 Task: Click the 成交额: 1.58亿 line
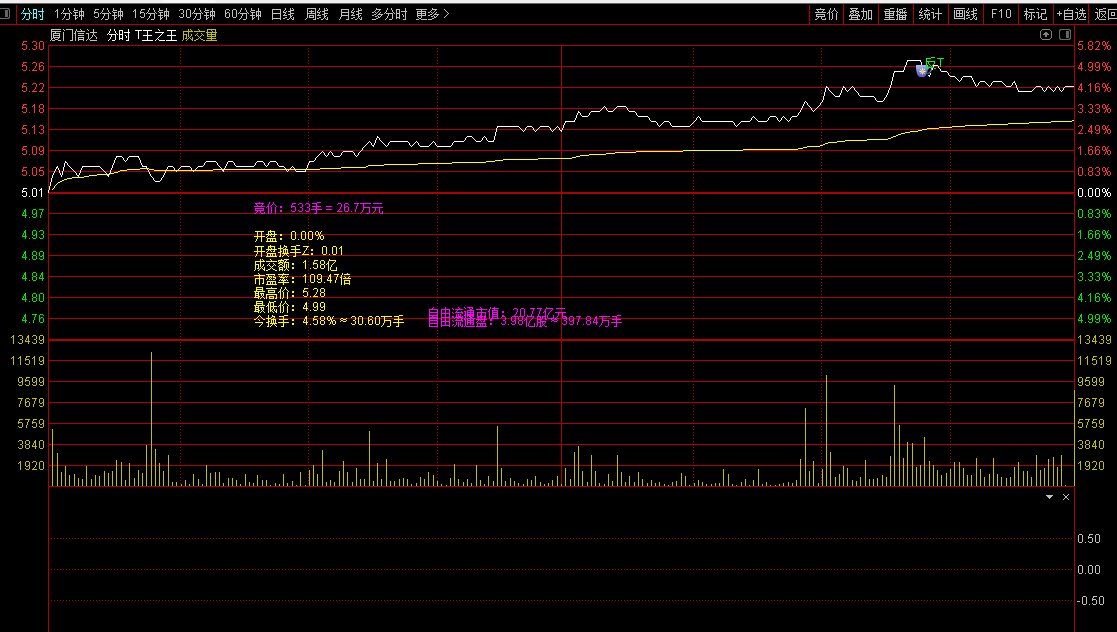point(295,265)
